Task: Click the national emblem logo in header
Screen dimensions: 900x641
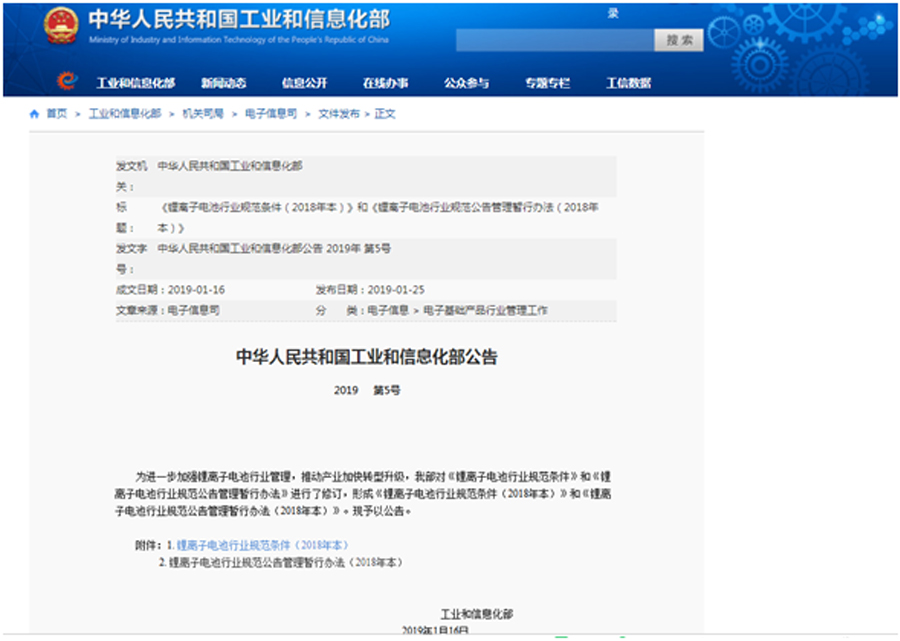Action: 60,26
